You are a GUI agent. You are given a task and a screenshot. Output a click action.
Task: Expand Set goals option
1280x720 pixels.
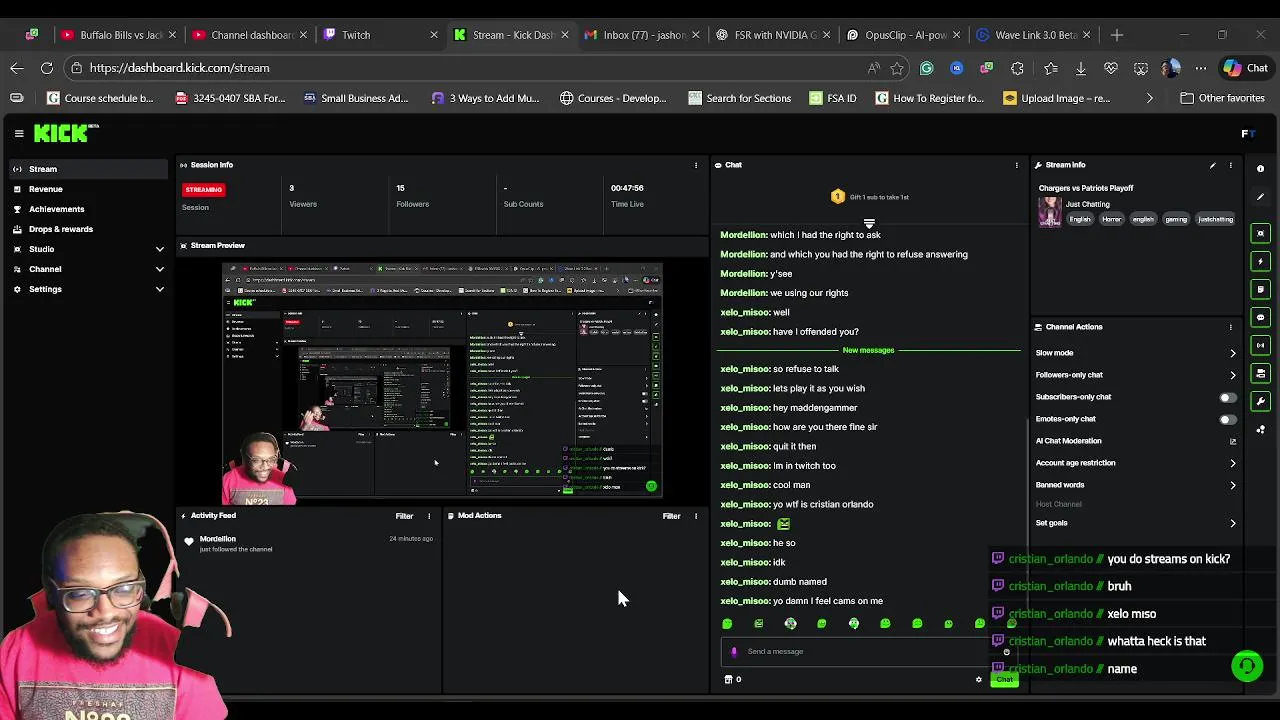1232,523
